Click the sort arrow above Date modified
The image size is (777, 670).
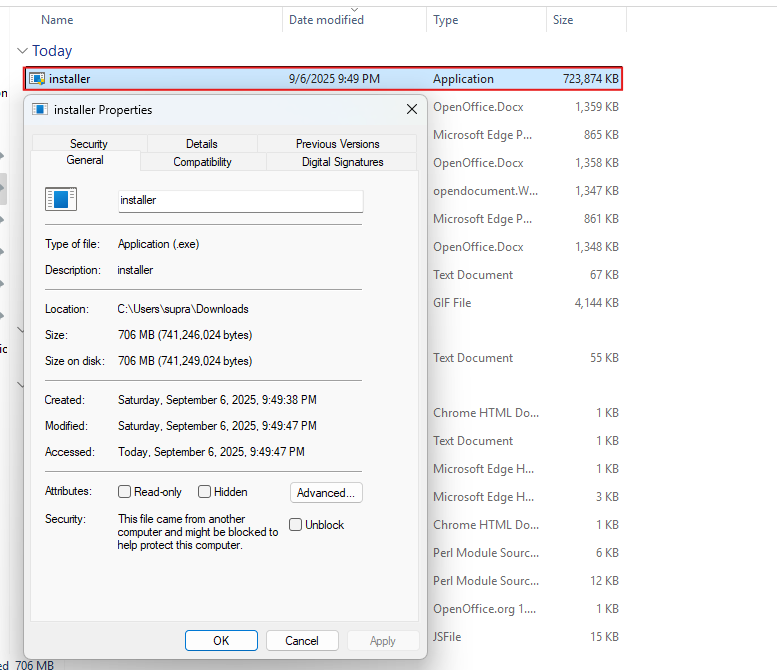355,9
